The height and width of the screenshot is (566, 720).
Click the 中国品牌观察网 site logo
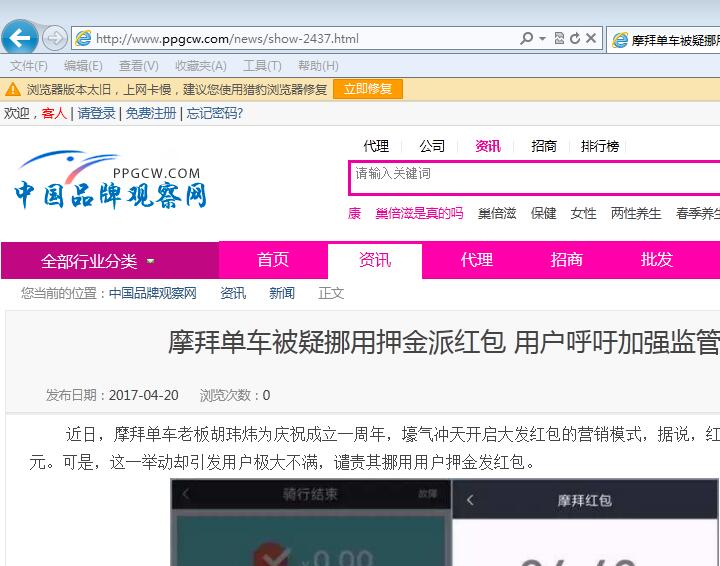[x=110, y=180]
